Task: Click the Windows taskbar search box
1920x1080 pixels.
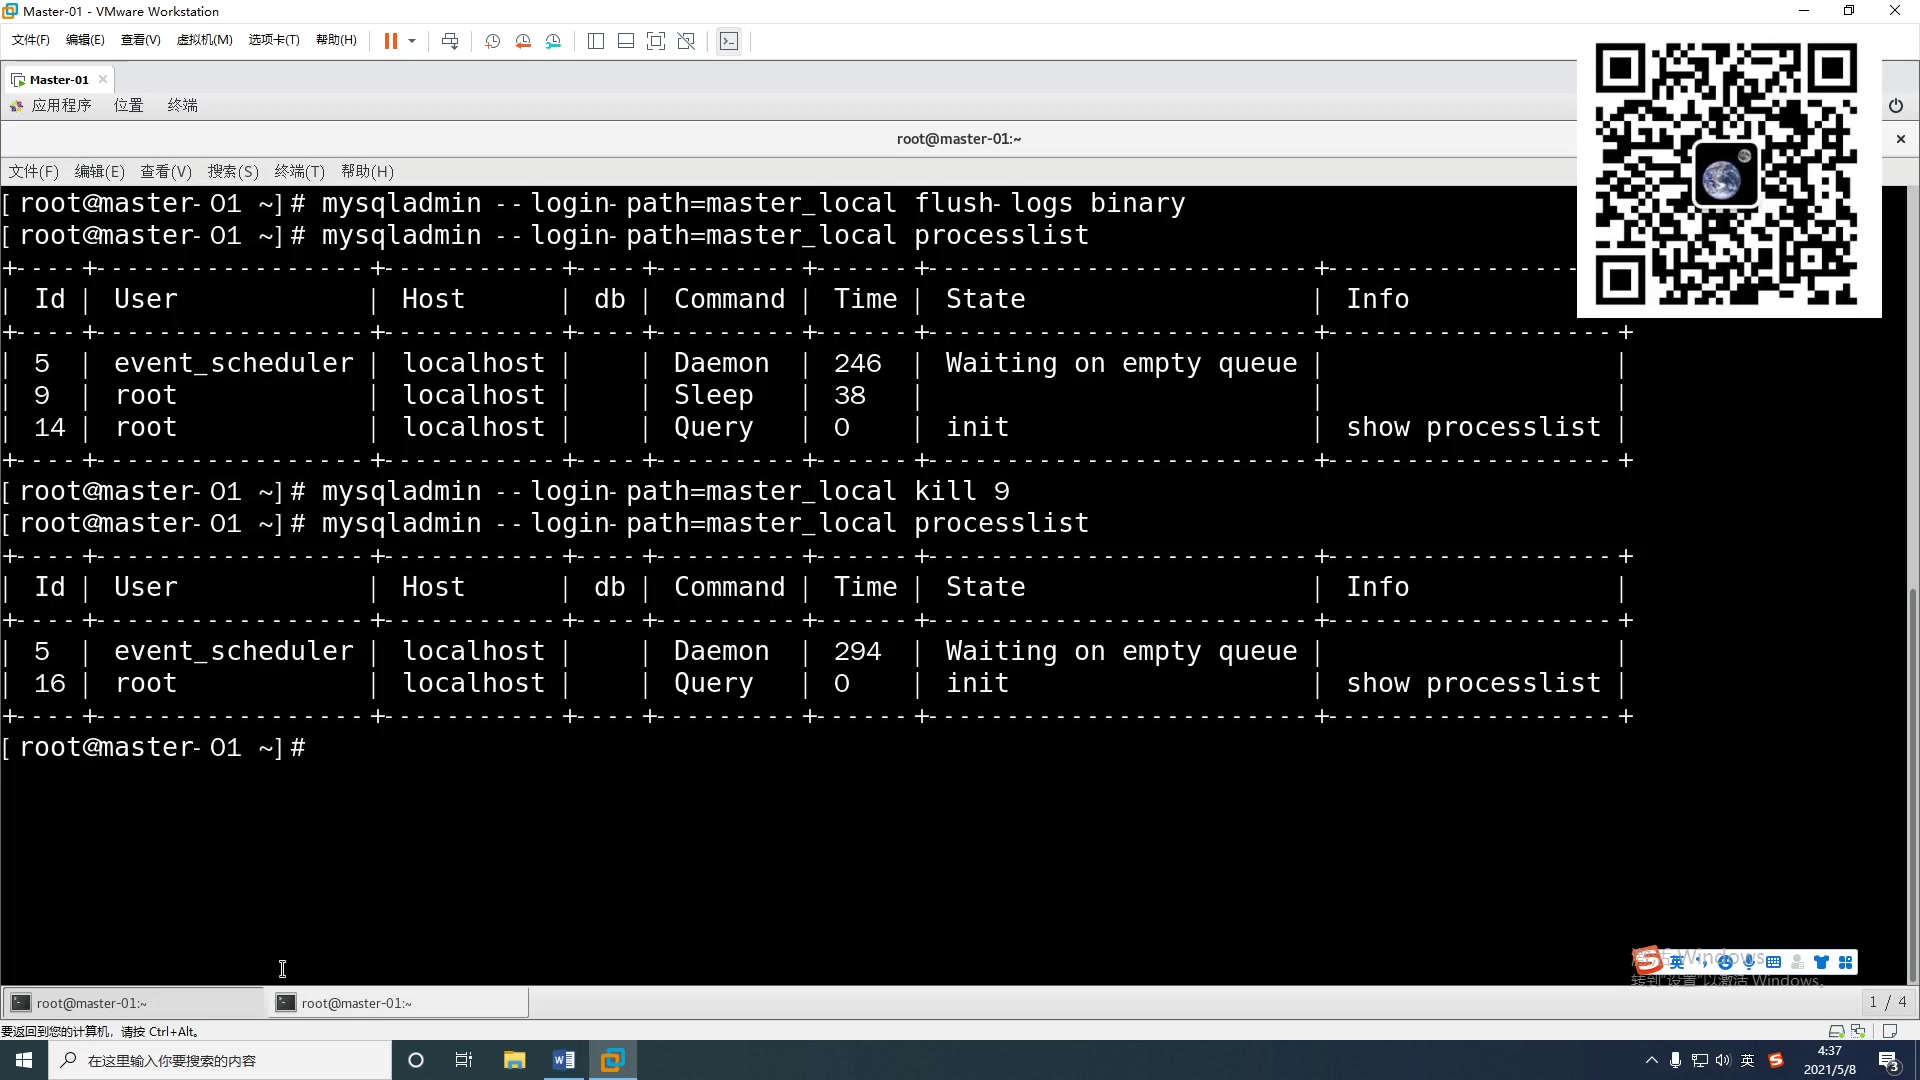Action: 220,1060
